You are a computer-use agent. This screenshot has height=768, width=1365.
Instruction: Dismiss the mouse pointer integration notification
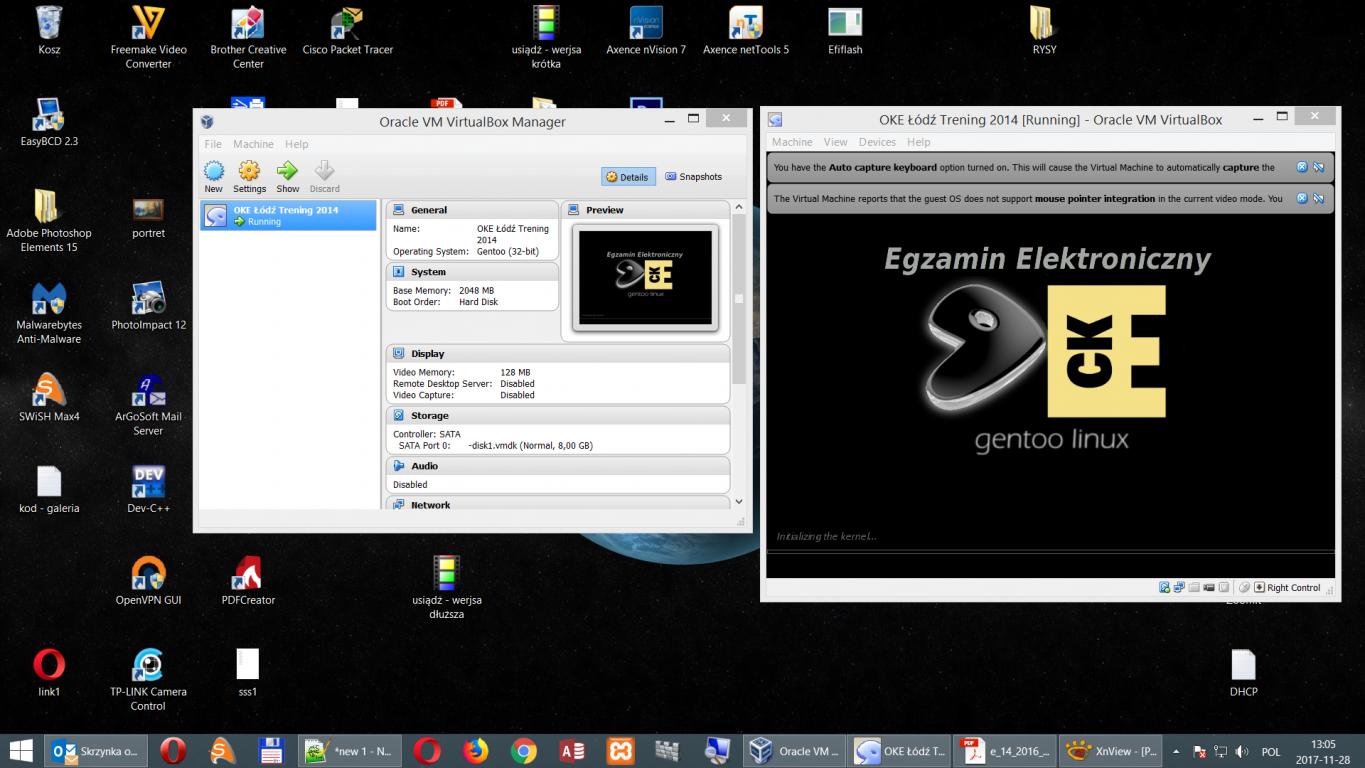point(1302,198)
